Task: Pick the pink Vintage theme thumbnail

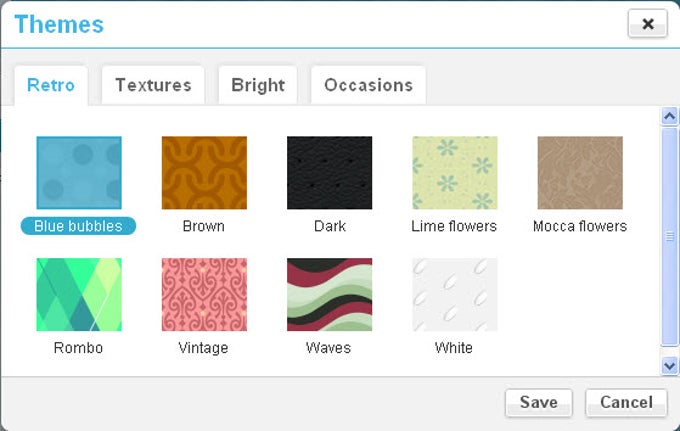Action: point(204,294)
